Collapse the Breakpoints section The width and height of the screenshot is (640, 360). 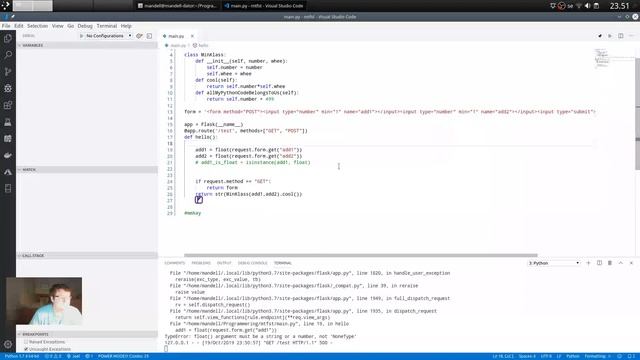pyautogui.click(x=87, y=334)
